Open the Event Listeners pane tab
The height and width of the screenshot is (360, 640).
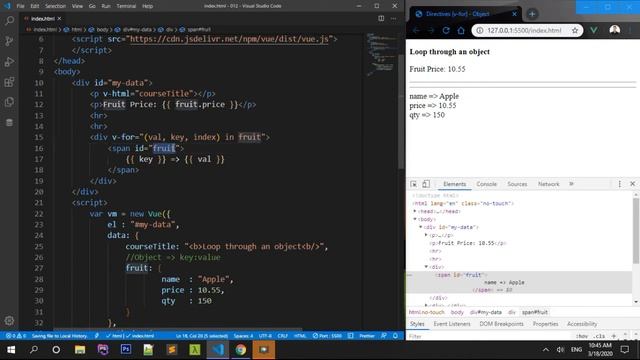(452, 324)
